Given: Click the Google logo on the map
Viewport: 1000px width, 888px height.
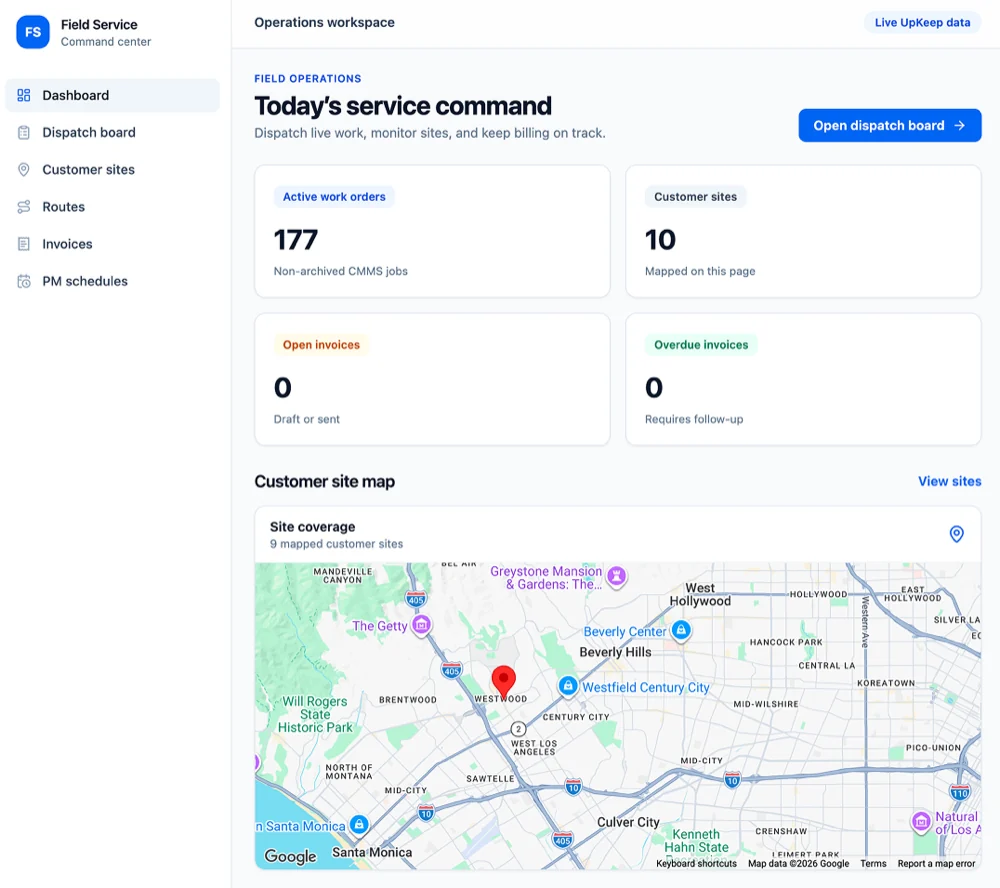Looking at the screenshot, I should point(290,855).
